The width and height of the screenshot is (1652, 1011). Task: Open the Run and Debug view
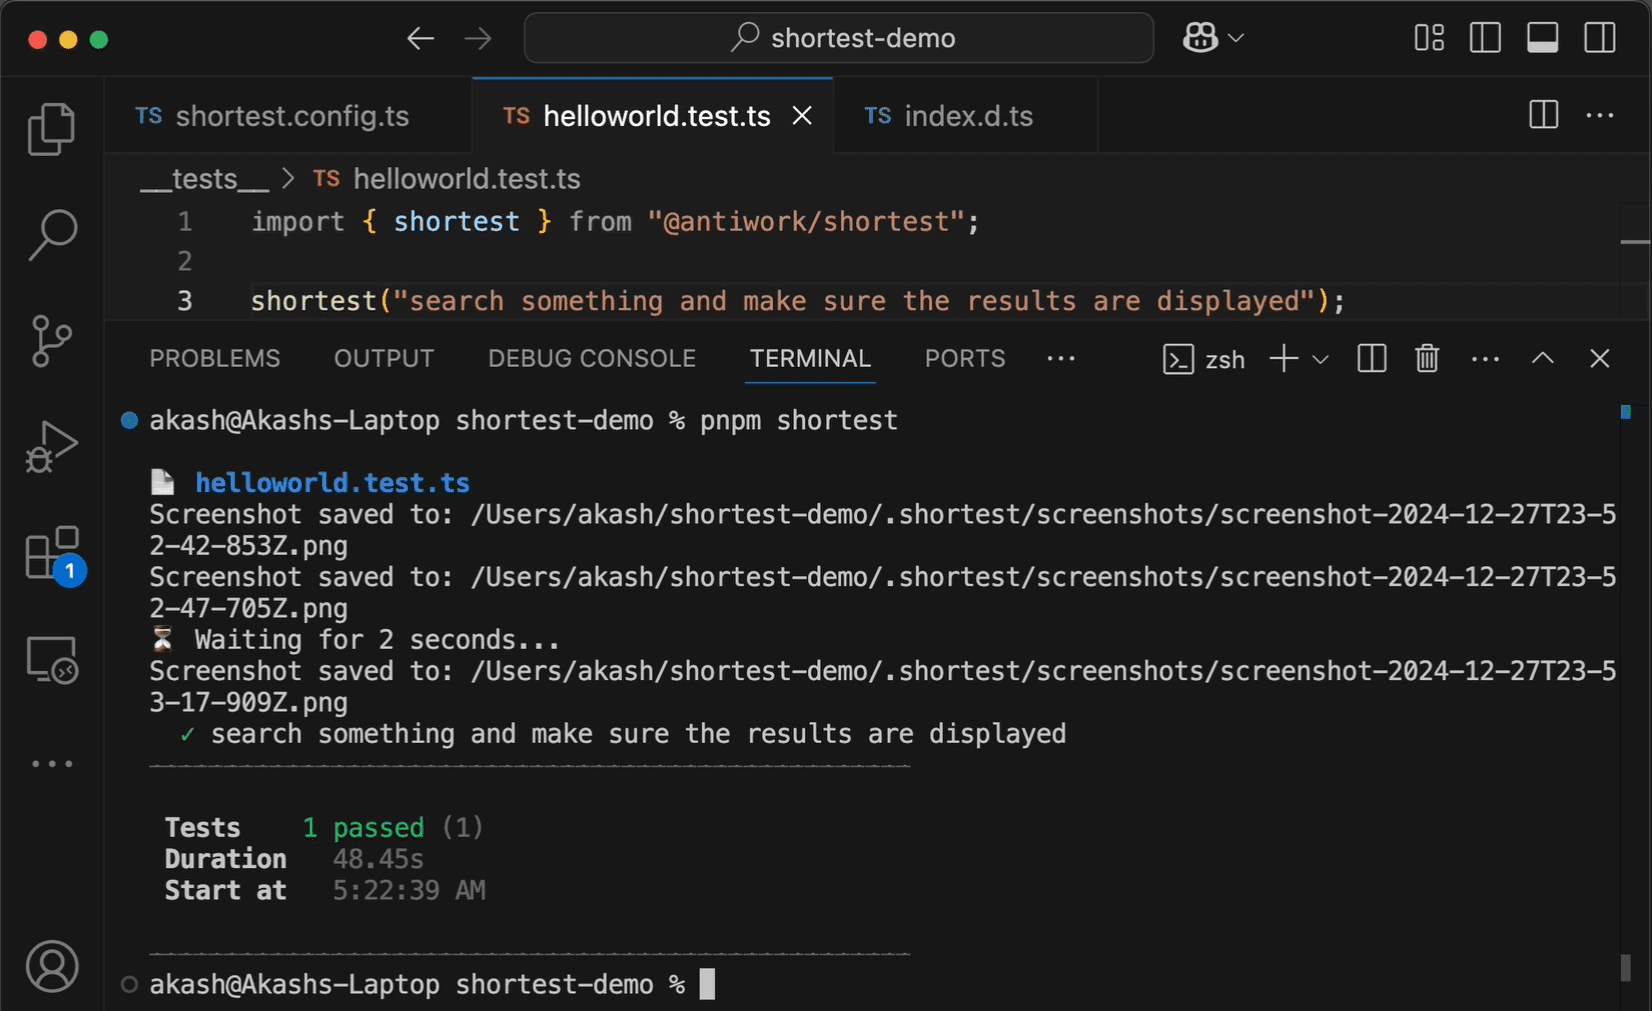tap(52, 447)
